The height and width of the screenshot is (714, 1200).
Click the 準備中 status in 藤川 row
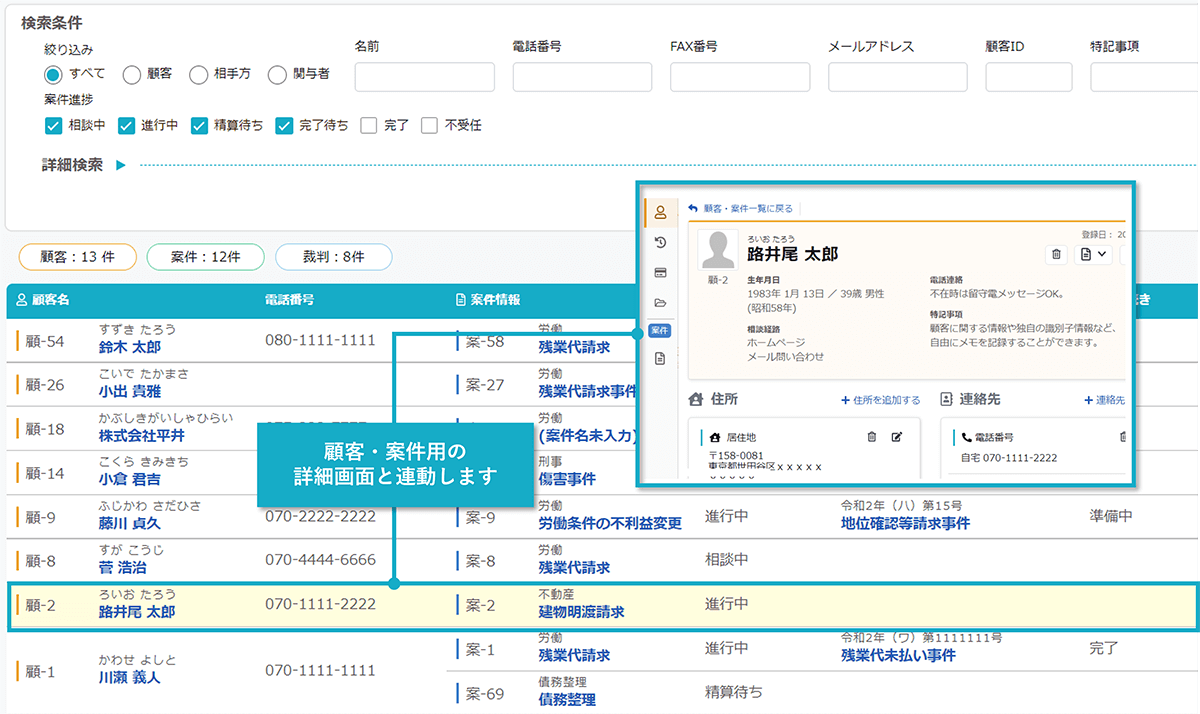[x=1111, y=516]
